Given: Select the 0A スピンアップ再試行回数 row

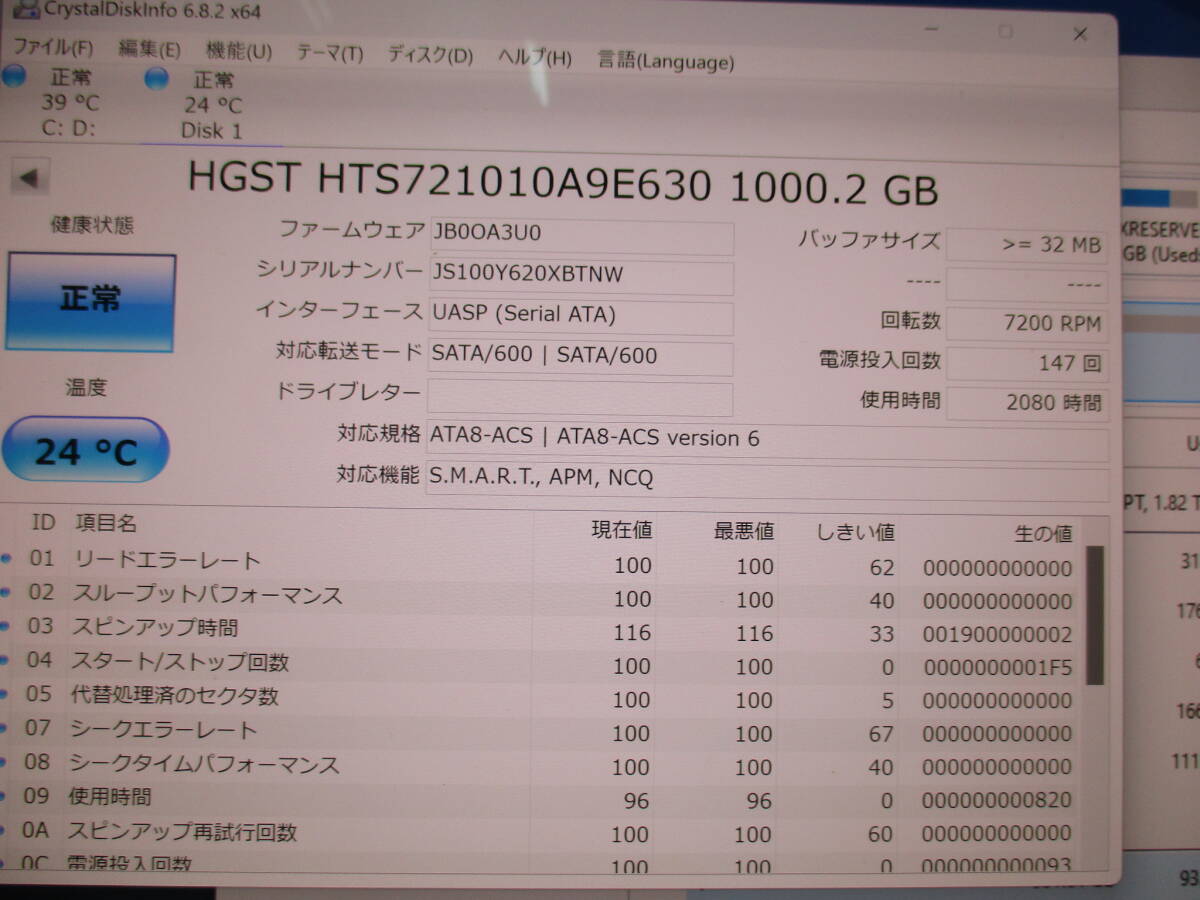Looking at the screenshot, I should pyautogui.click(x=540, y=833).
